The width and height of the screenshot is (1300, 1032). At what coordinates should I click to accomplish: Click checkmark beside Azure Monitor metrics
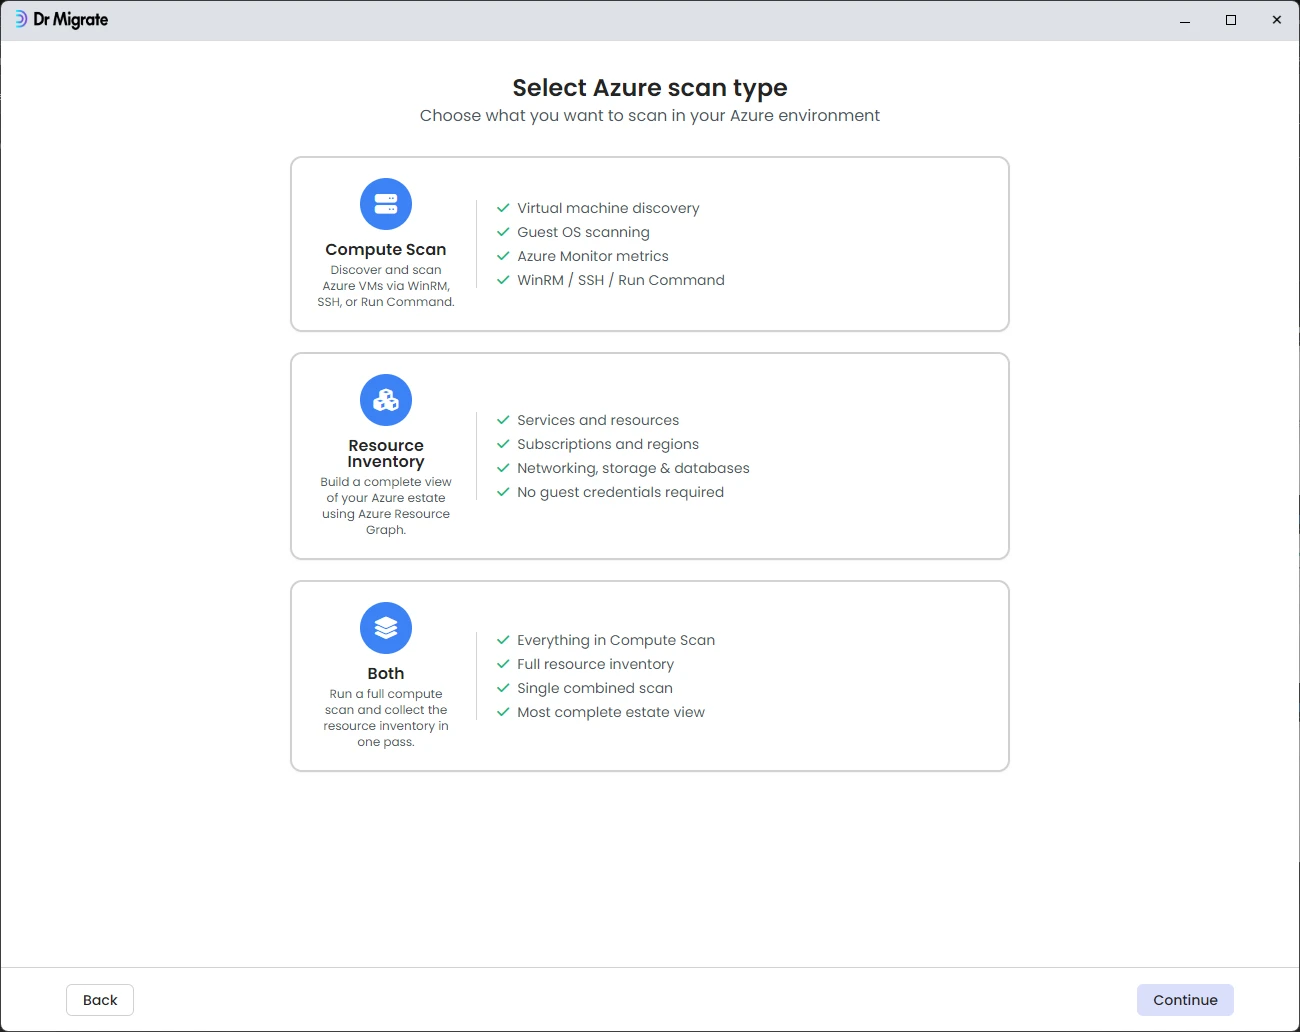click(x=503, y=256)
